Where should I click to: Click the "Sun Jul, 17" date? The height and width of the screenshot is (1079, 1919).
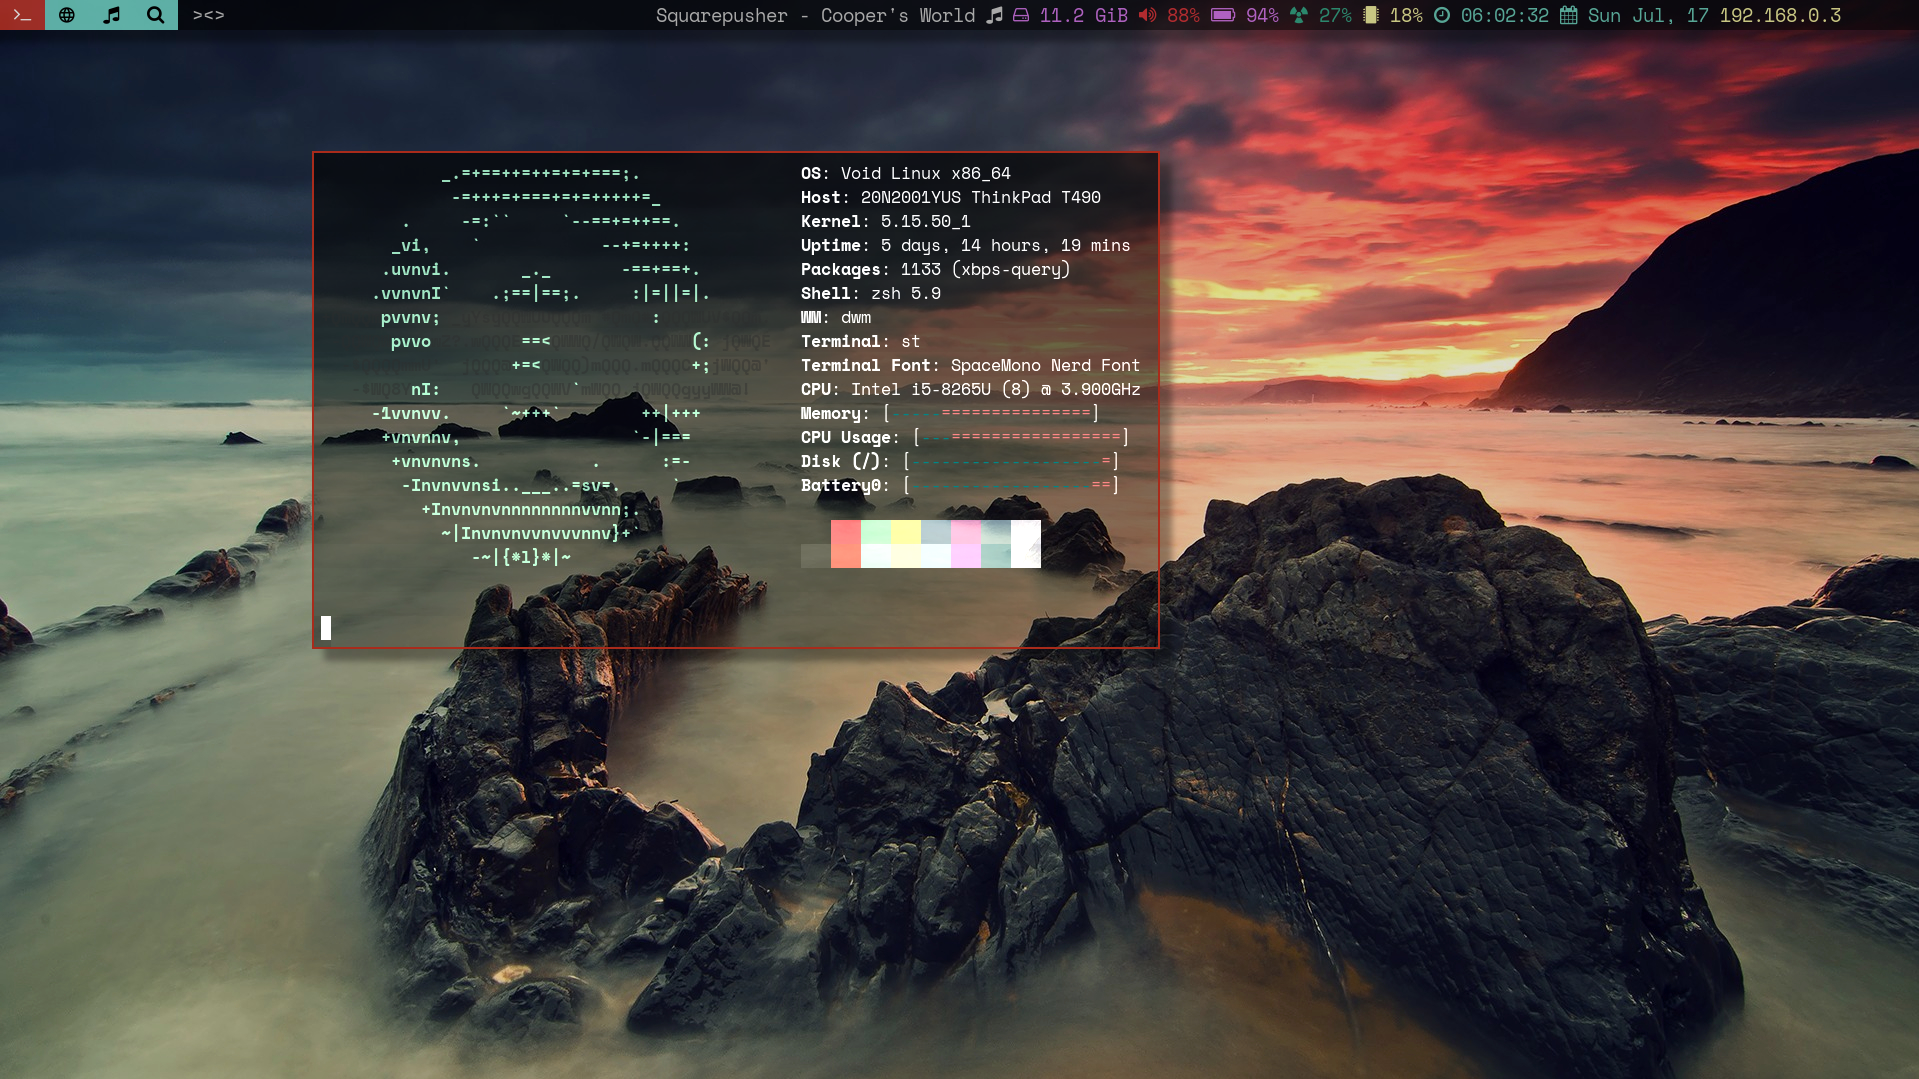click(1648, 15)
